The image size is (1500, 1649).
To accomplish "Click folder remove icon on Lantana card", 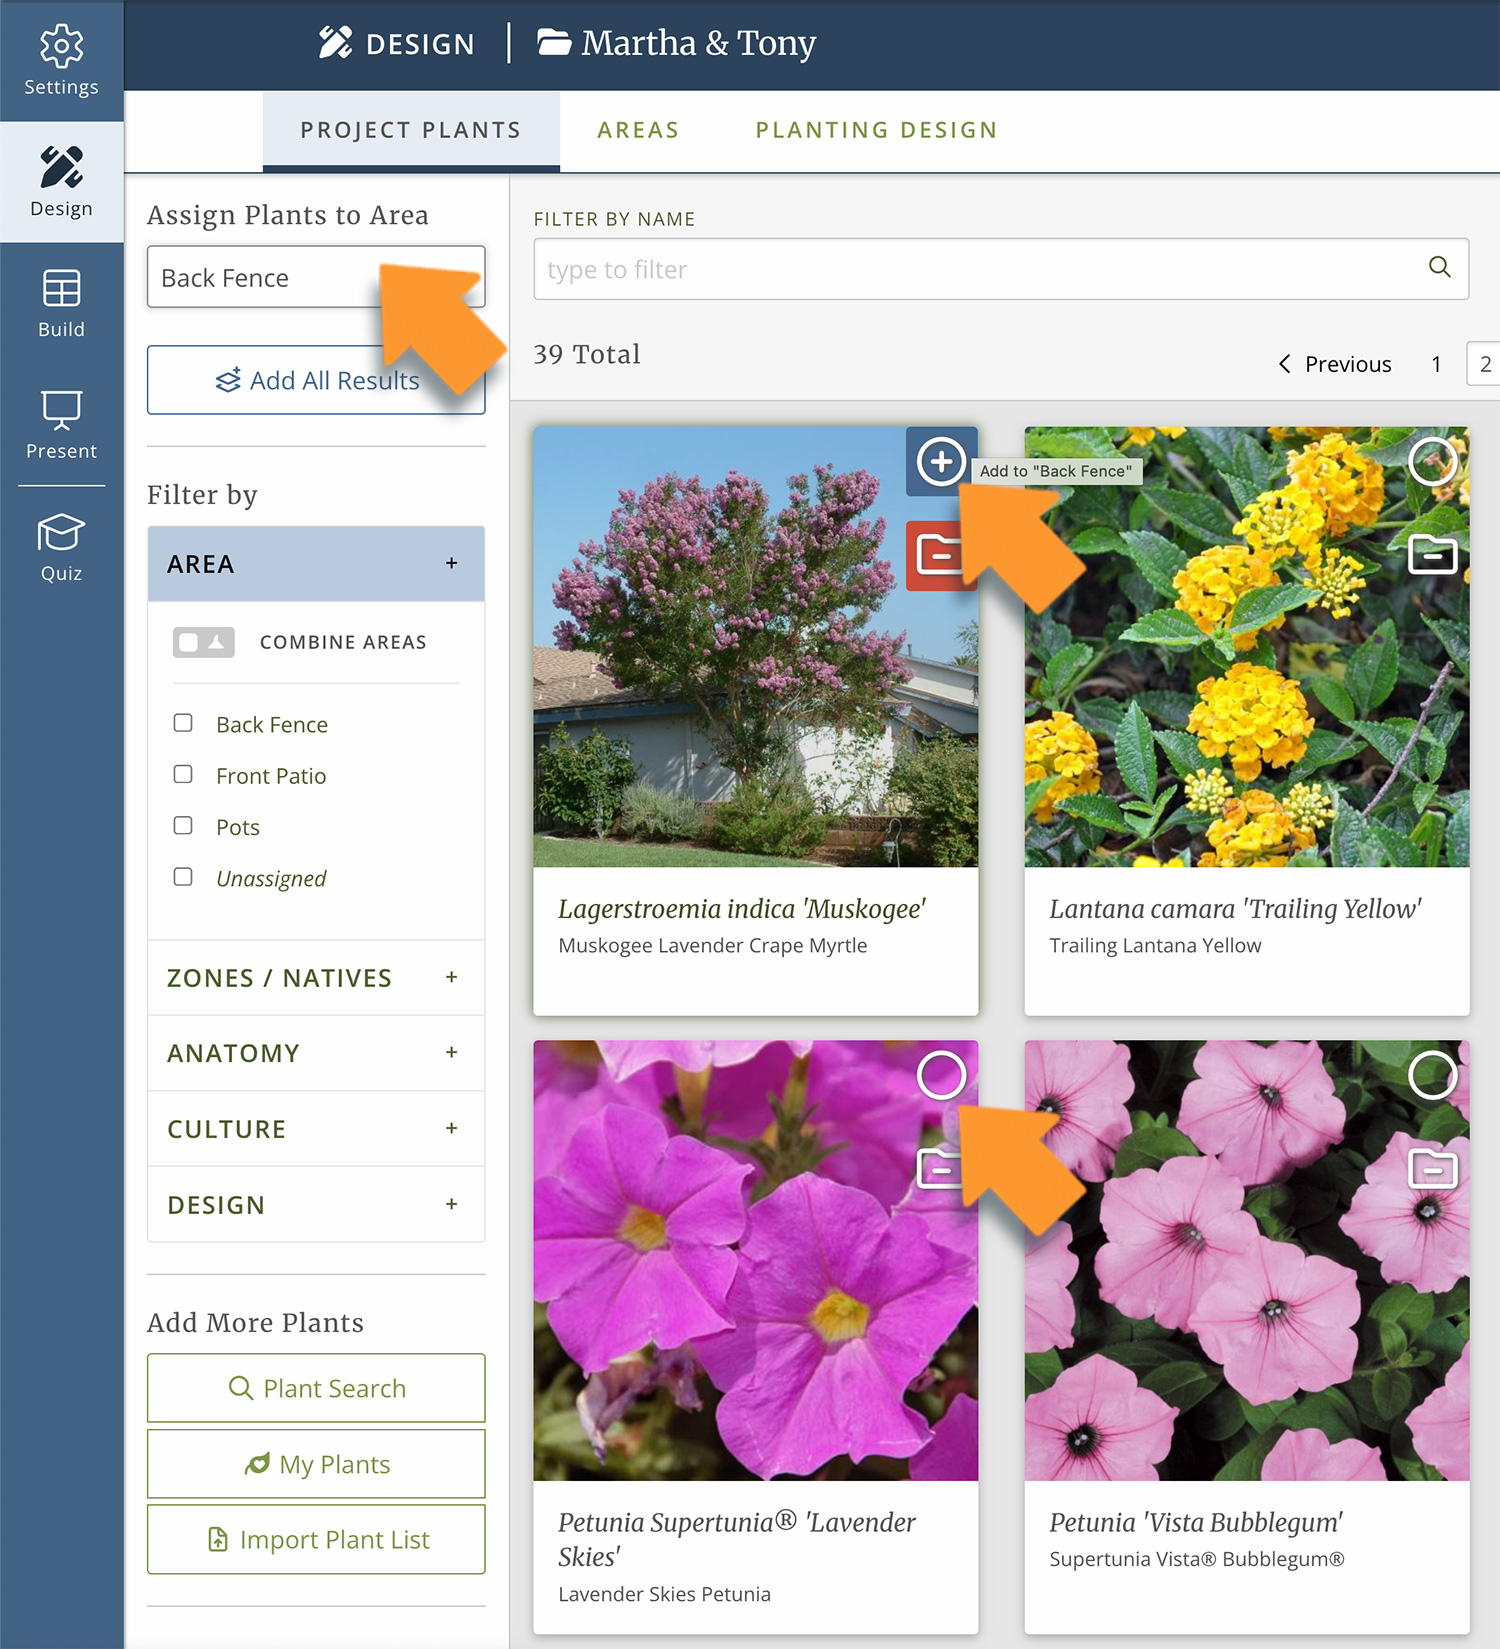I will coord(1432,554).
